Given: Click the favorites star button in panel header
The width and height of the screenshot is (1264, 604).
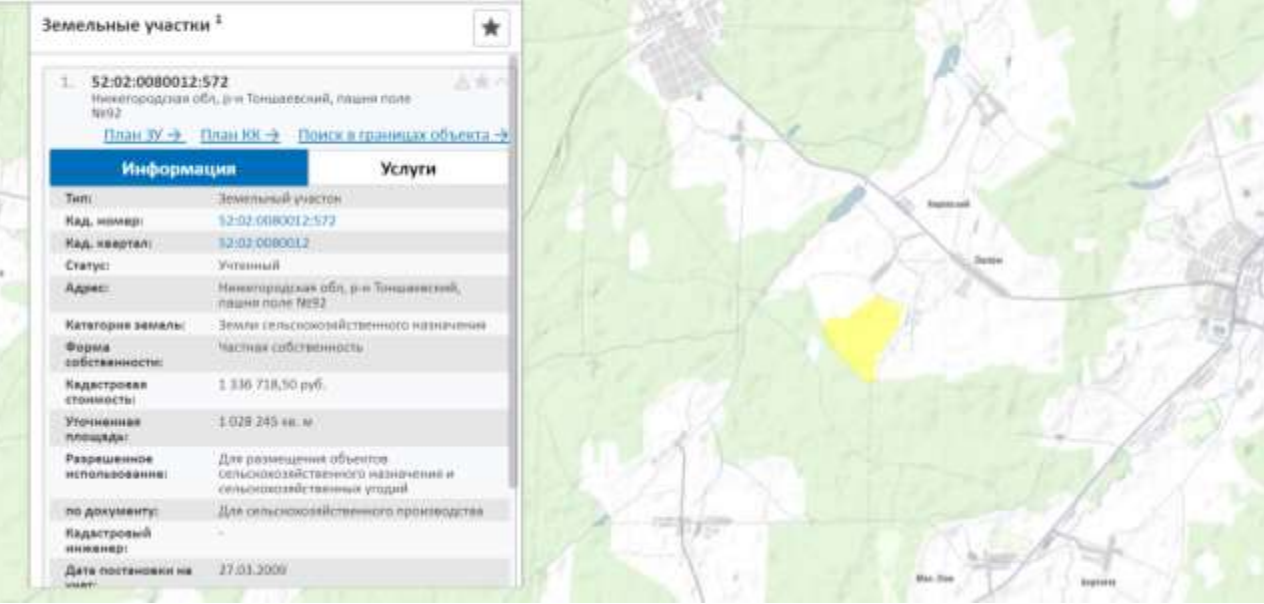Looking at the screenshot, I should point(490,28).
